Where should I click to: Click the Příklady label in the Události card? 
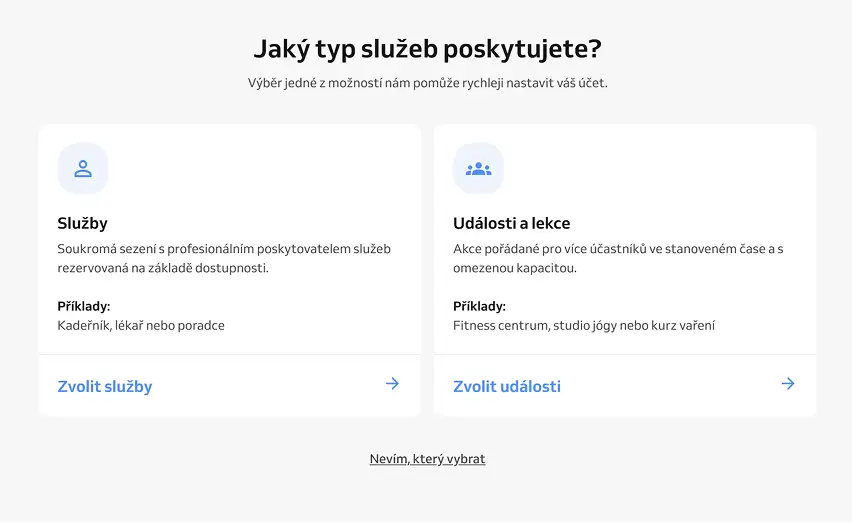[x=479, y=306]
